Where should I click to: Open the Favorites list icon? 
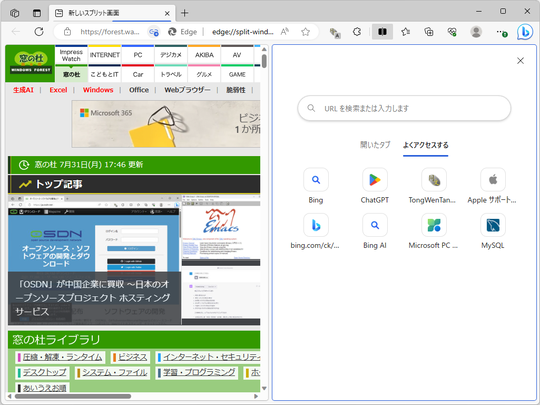point(406,32)
